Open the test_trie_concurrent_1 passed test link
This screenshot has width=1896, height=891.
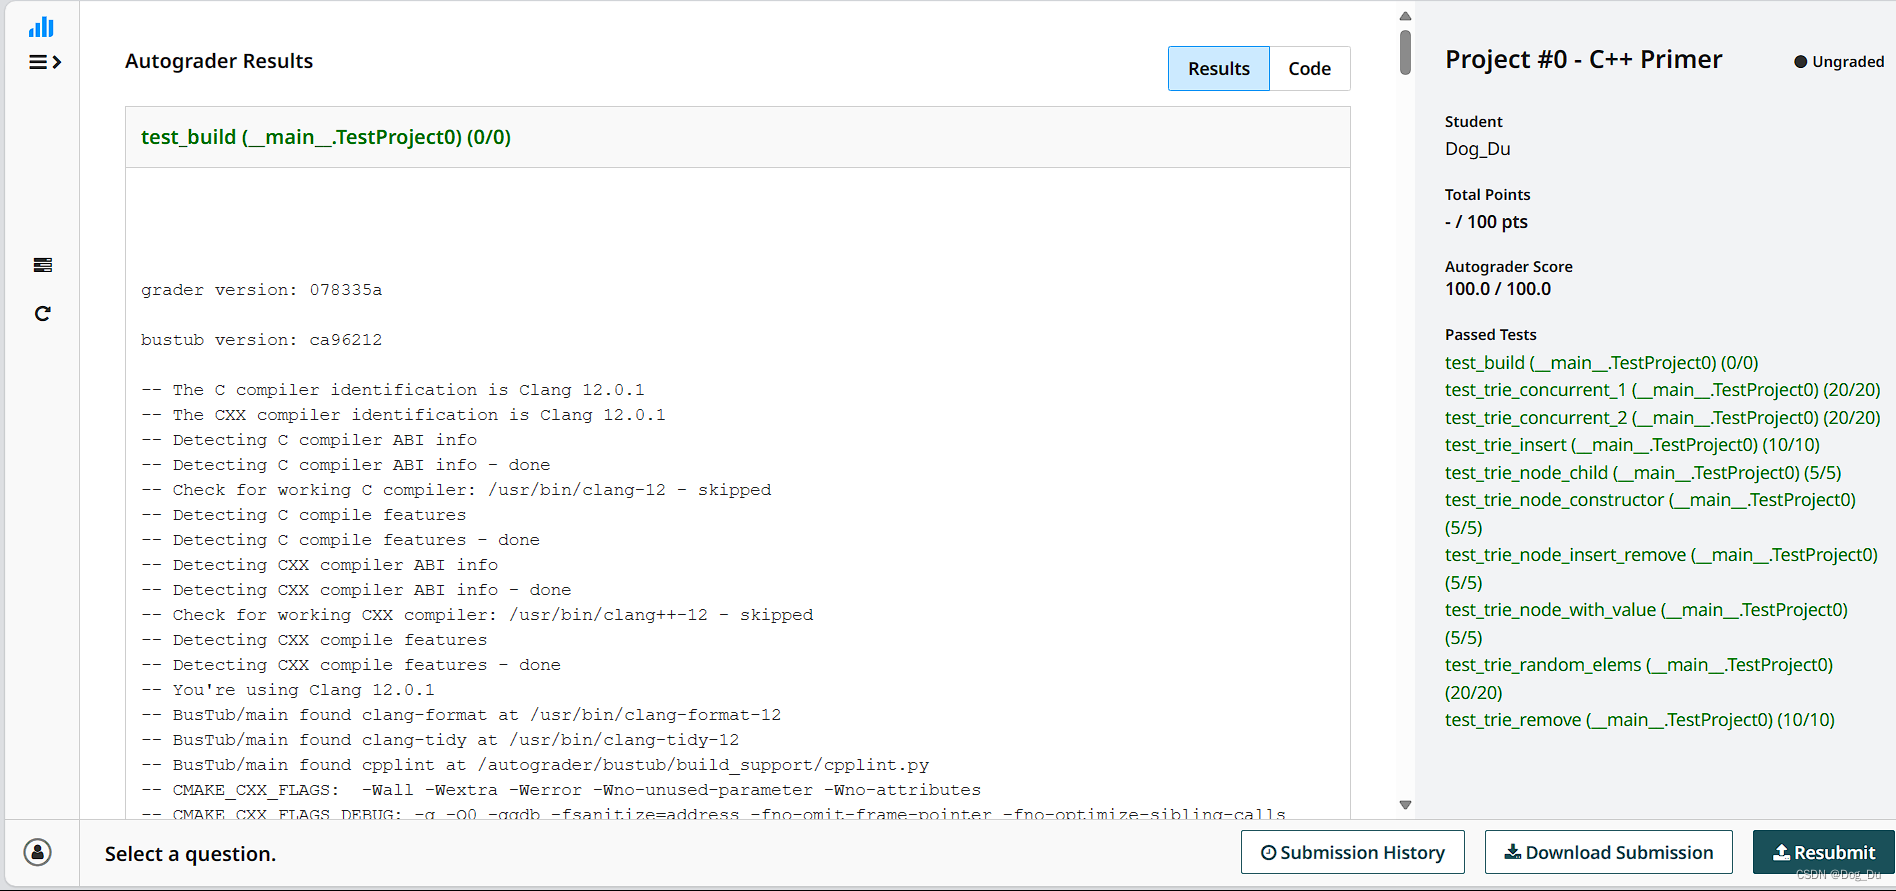[1662, 390]
